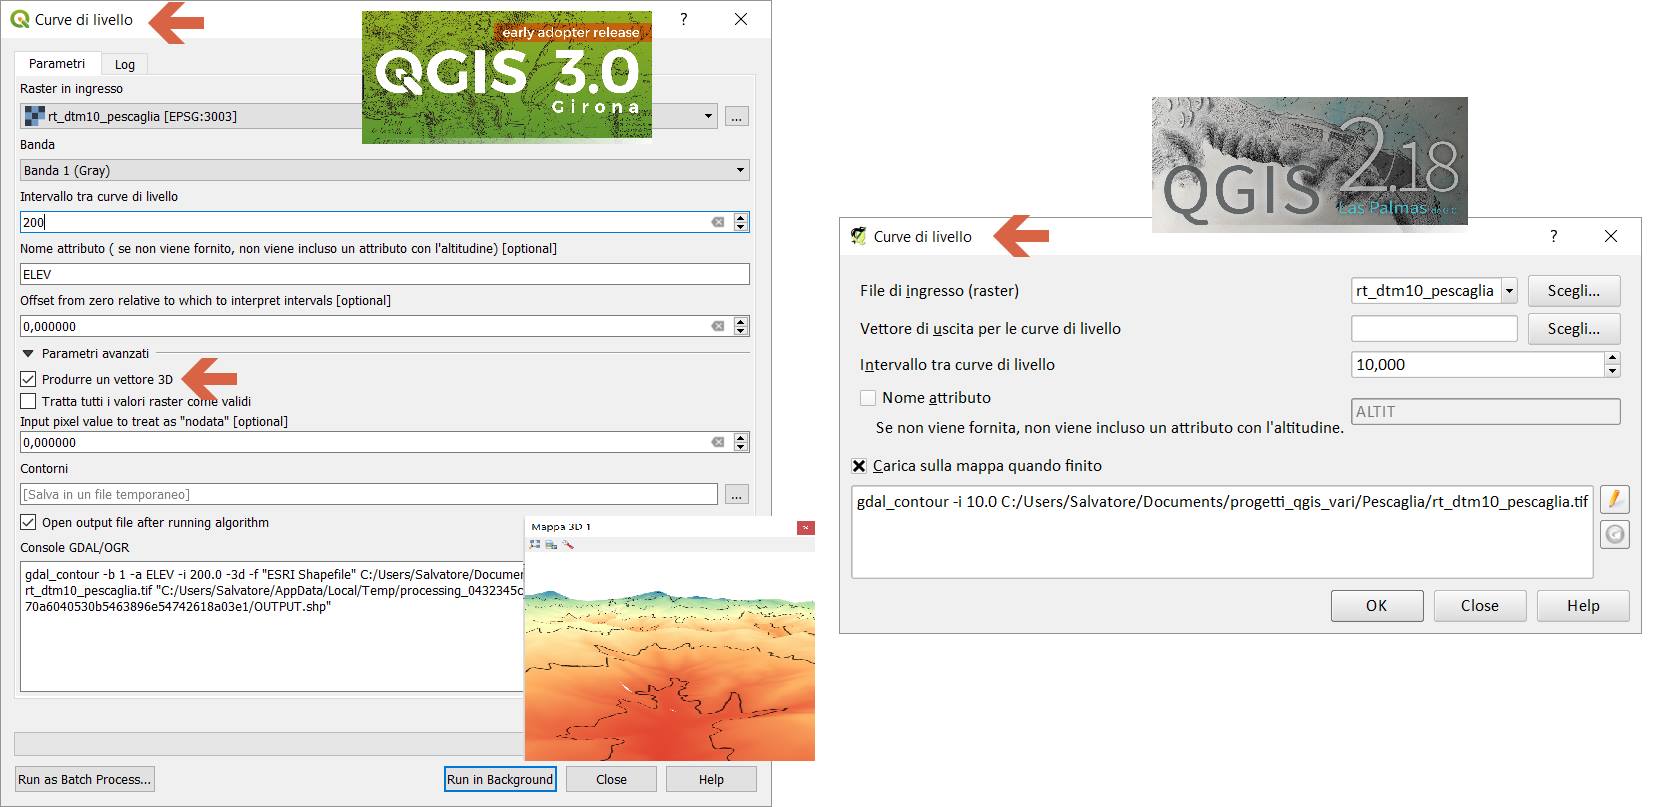
Task: Click the save-as-image icon in Mappa 3D toolbar
Action: (551, 545)
